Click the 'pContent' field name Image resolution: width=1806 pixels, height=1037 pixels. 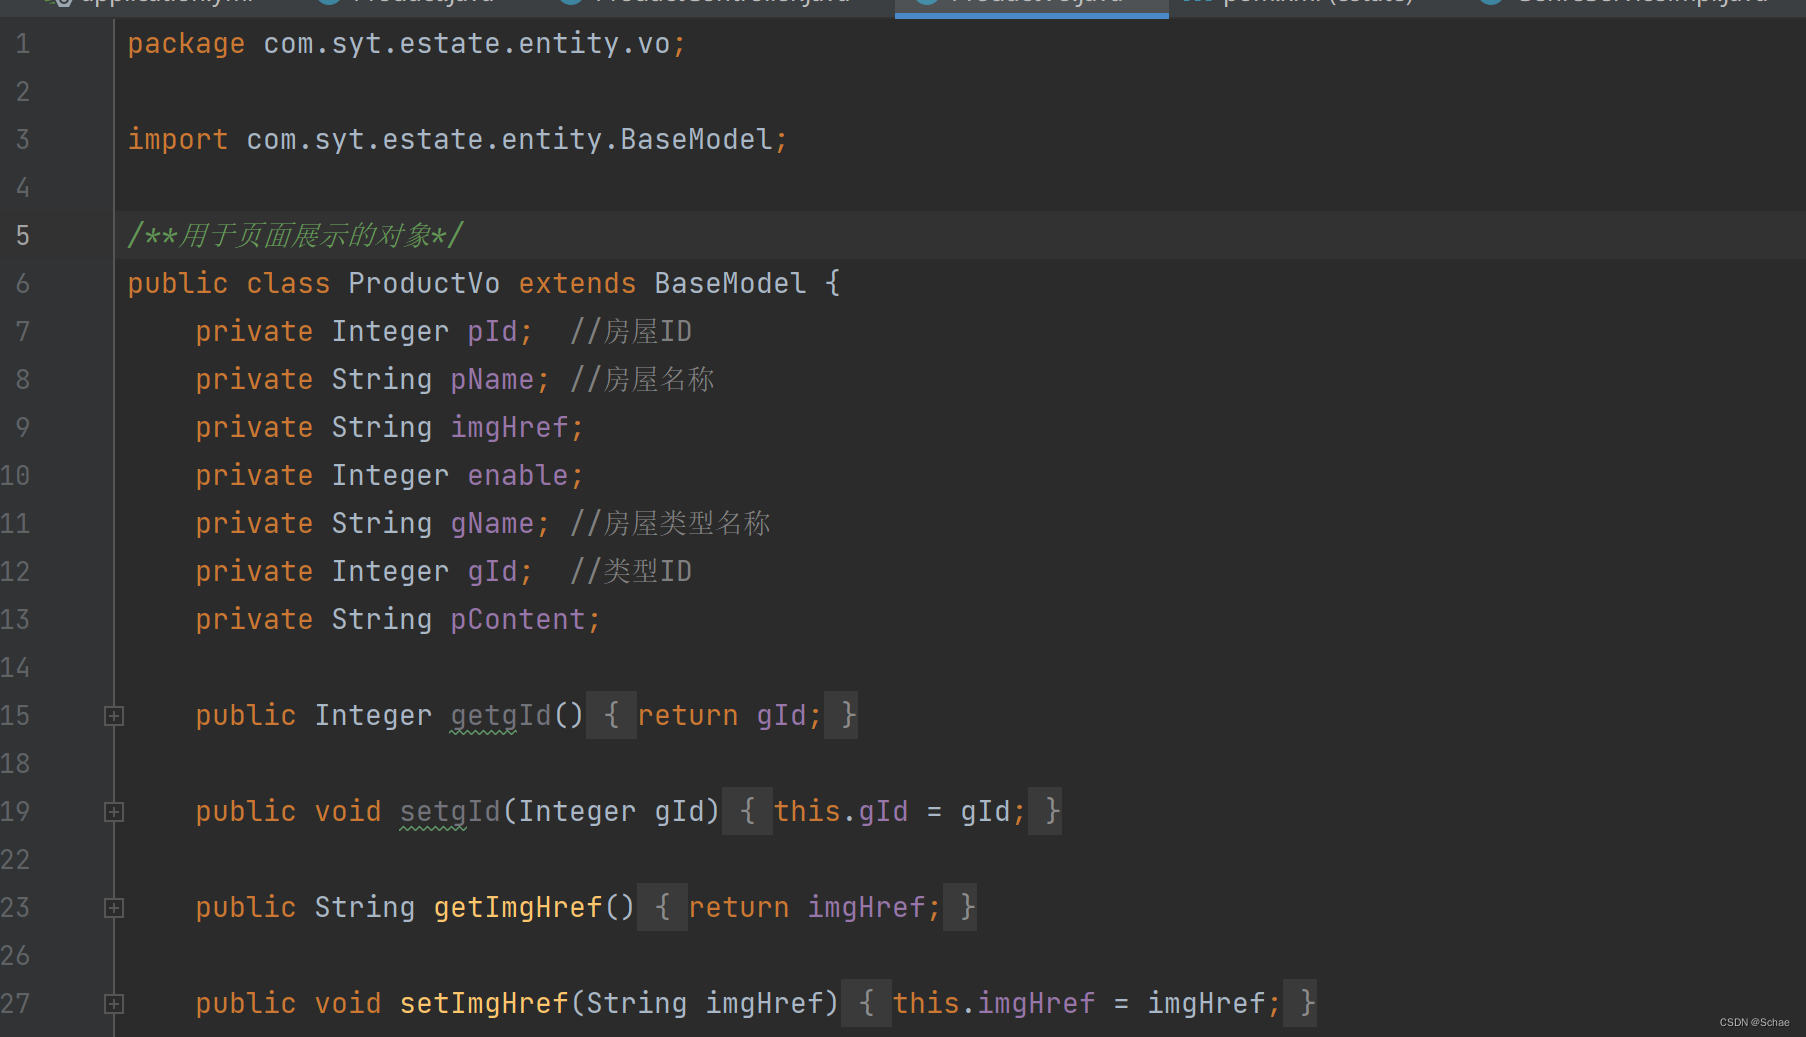518,620
